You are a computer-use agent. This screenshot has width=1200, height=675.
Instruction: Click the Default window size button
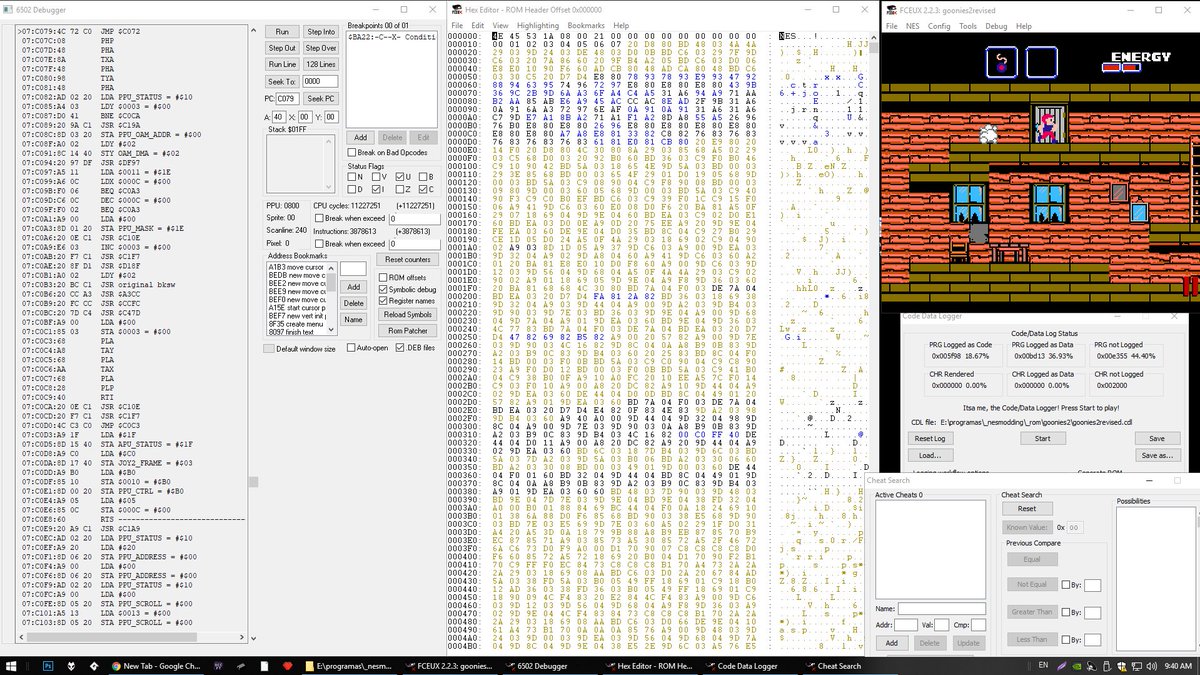(x=267, y=348)
